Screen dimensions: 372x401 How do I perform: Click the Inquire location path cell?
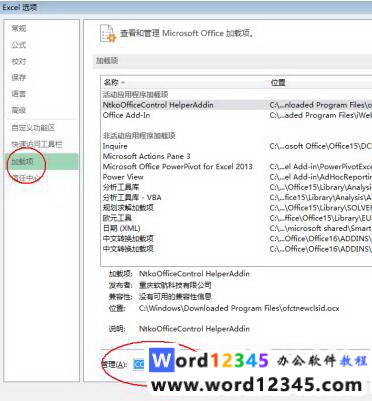pos(320,146)
